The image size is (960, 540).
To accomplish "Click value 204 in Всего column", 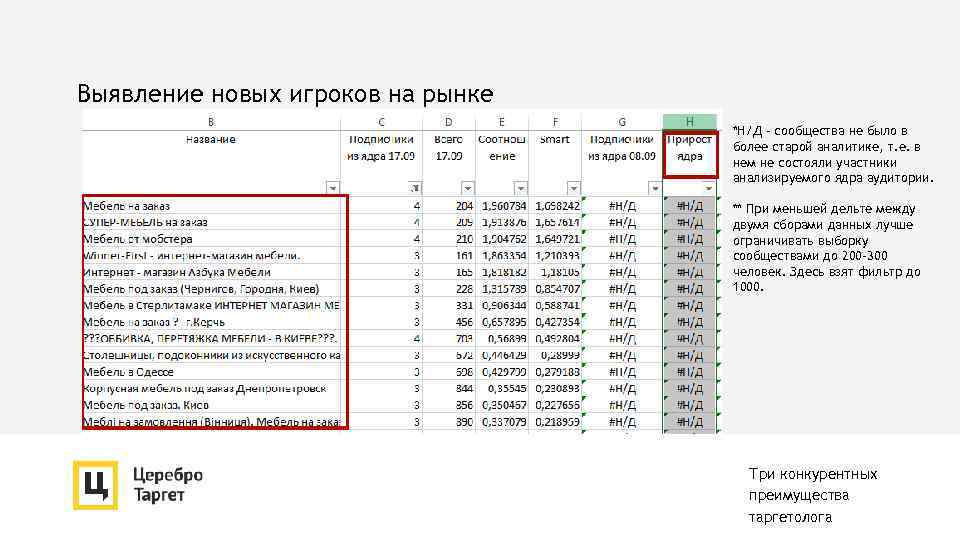I will coord(464,206).
